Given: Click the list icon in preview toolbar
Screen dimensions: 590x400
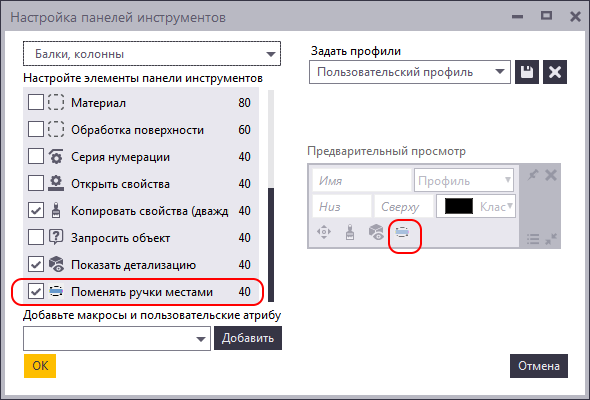Looking at the screenshot, I should tap(533, 239).
